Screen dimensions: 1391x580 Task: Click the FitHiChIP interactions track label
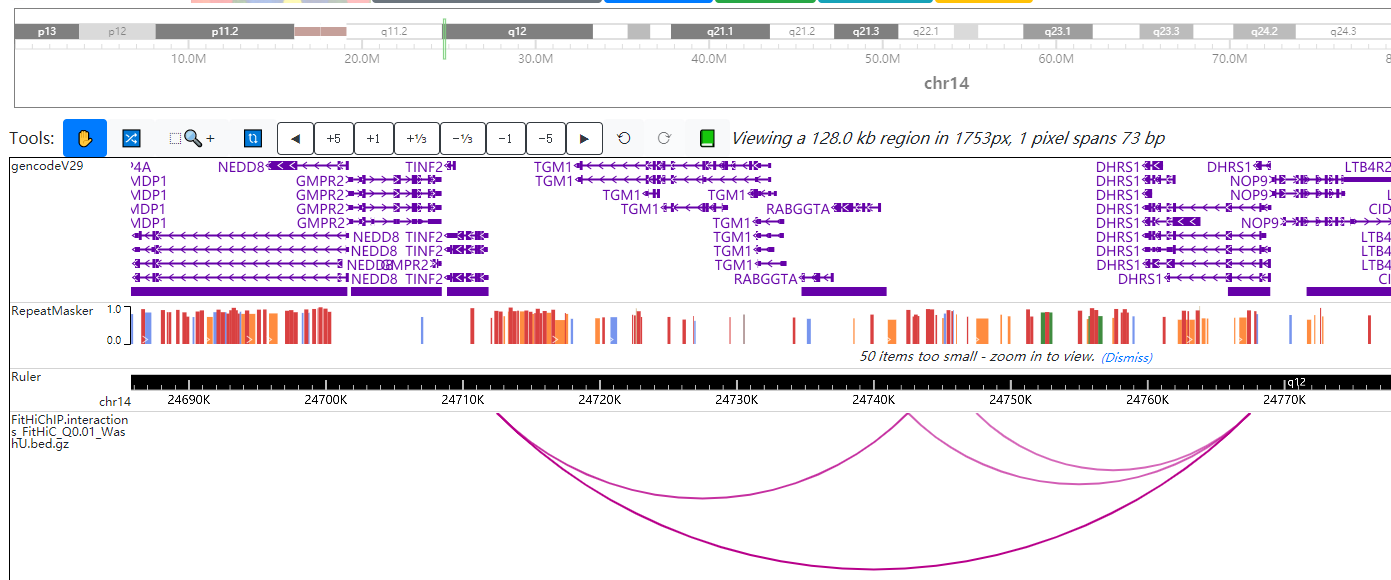(x=69, y=432)
